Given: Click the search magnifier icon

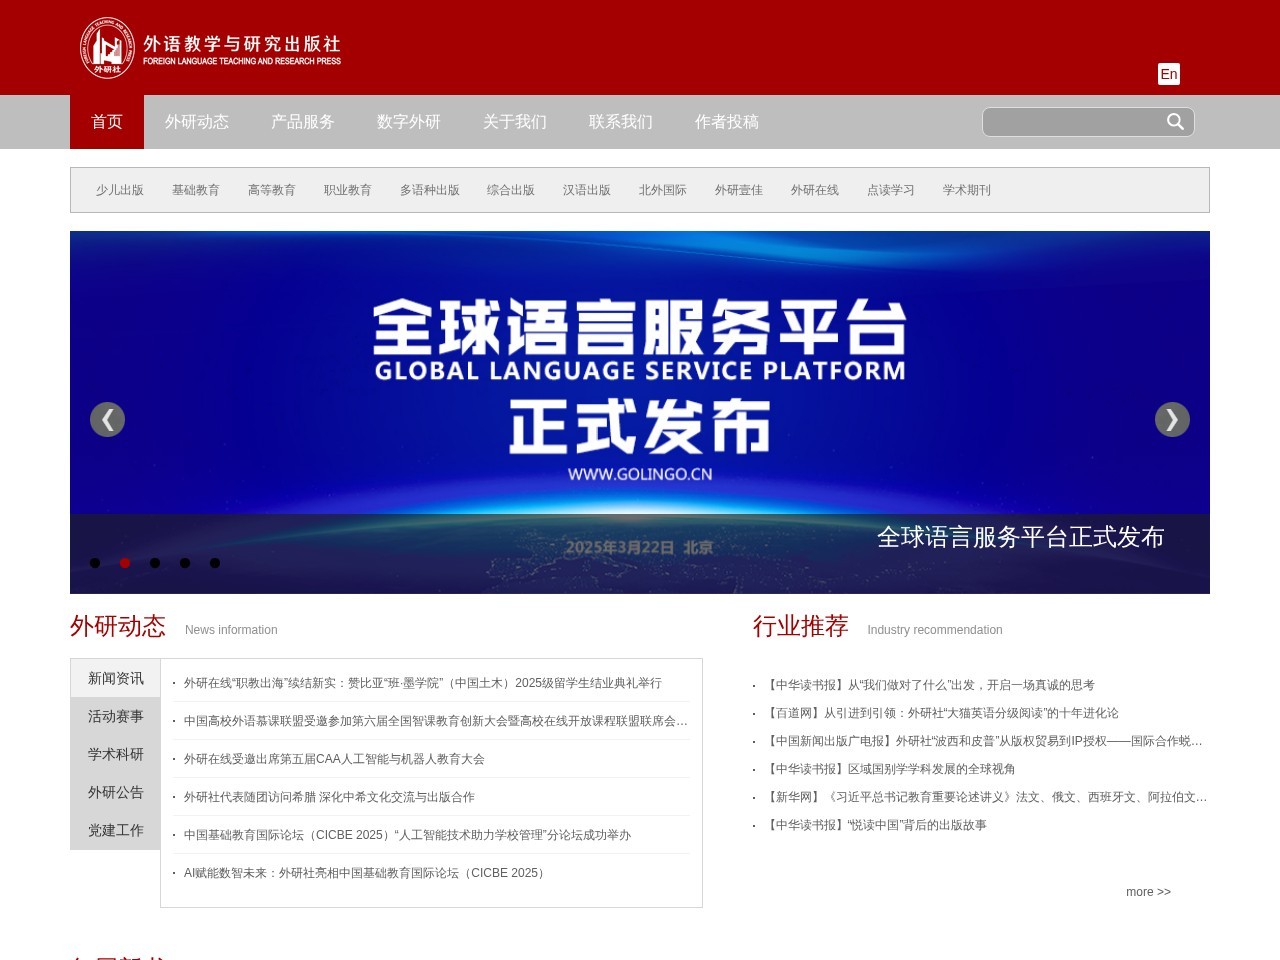Looking at the screenshot, I should [x=1174, y=121].
